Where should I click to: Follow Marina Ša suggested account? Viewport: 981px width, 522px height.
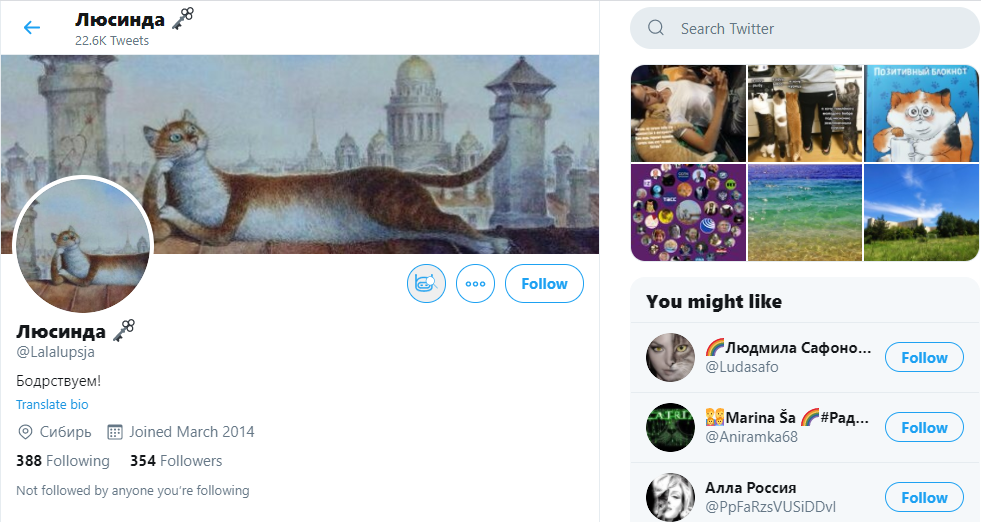click(x=923, y=427)
